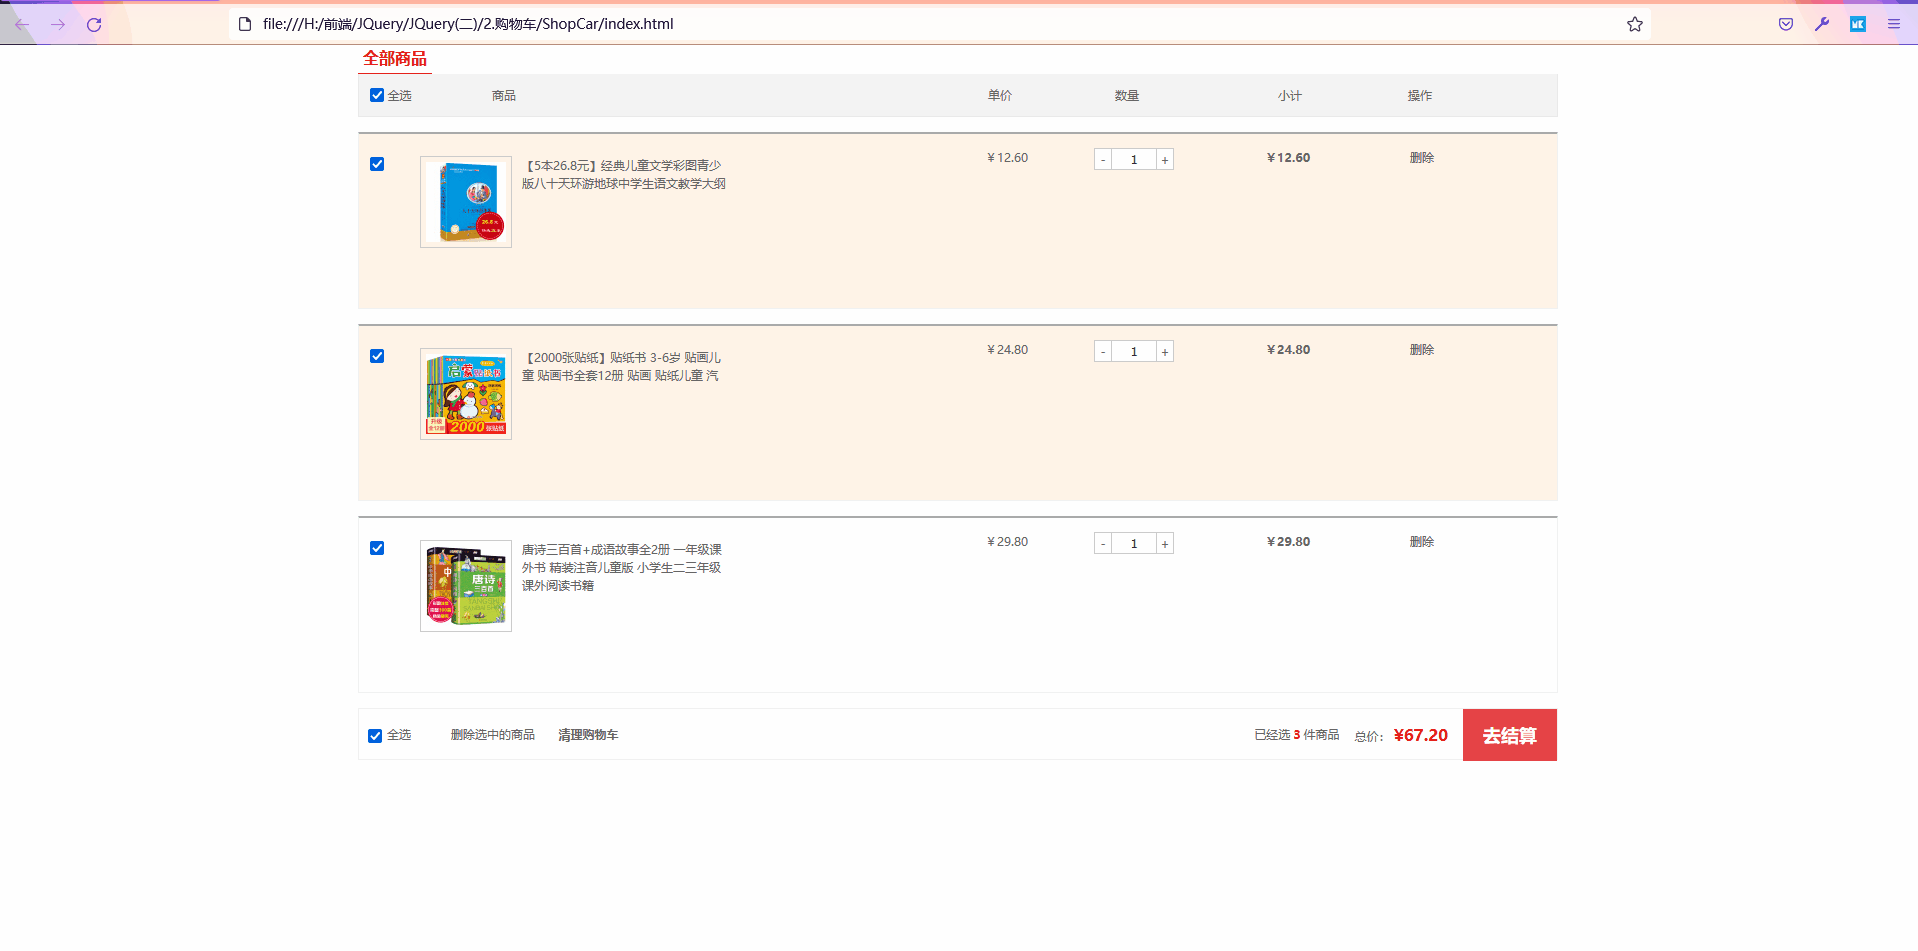The width and height of the screenshot is (1918, 951).
Task: Uncheck the ¥12.60 book item checkbox
Action: tap(377, 164)
